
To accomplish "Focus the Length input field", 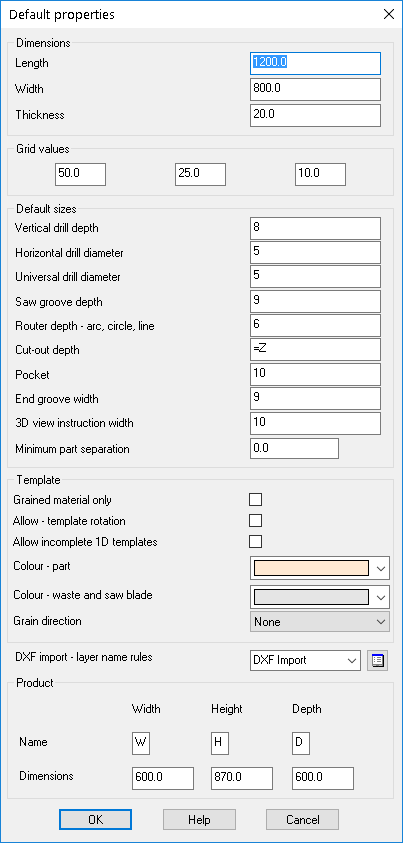I will (315, 63).
